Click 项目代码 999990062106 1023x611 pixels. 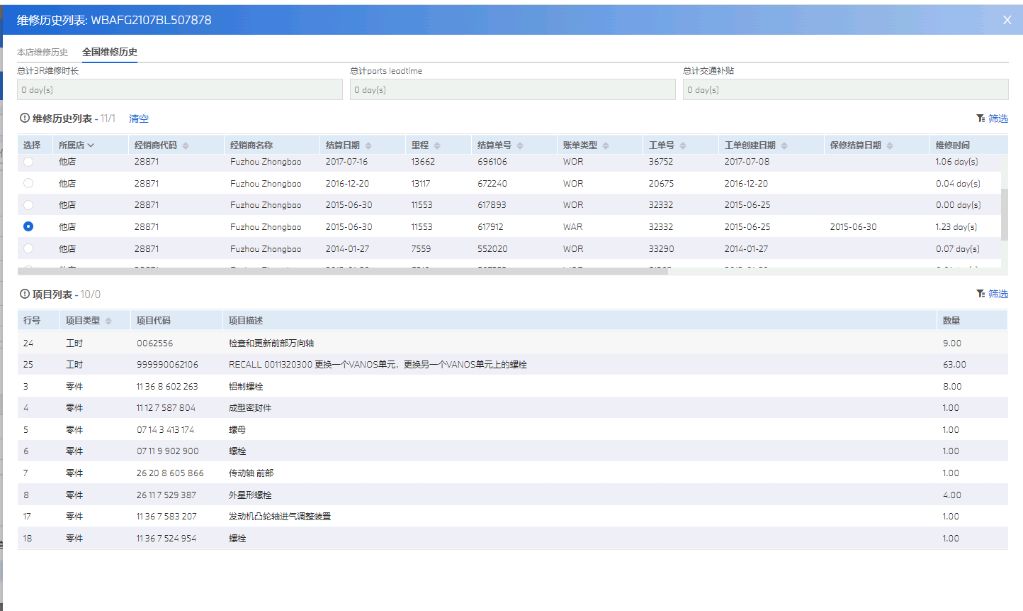point(167,365)
